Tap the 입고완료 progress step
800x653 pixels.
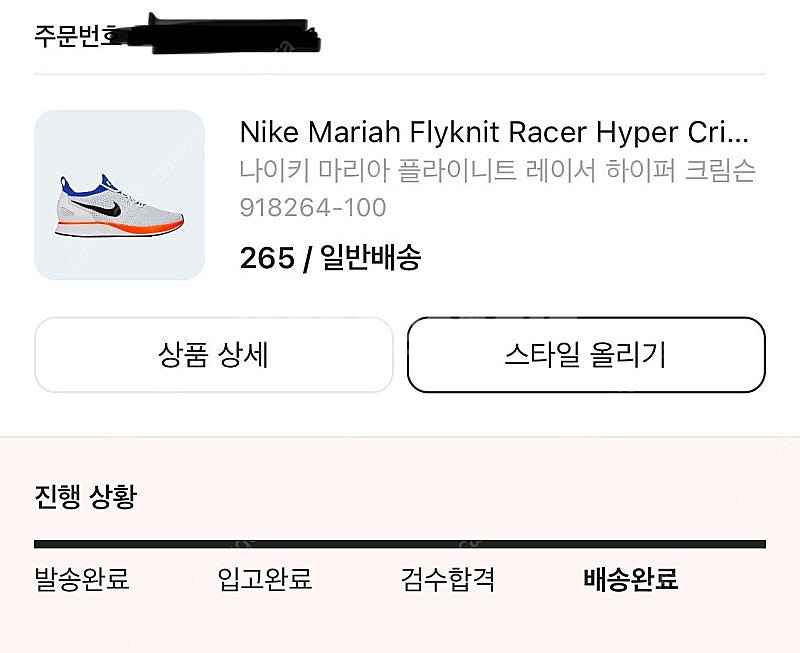(265, 579)
